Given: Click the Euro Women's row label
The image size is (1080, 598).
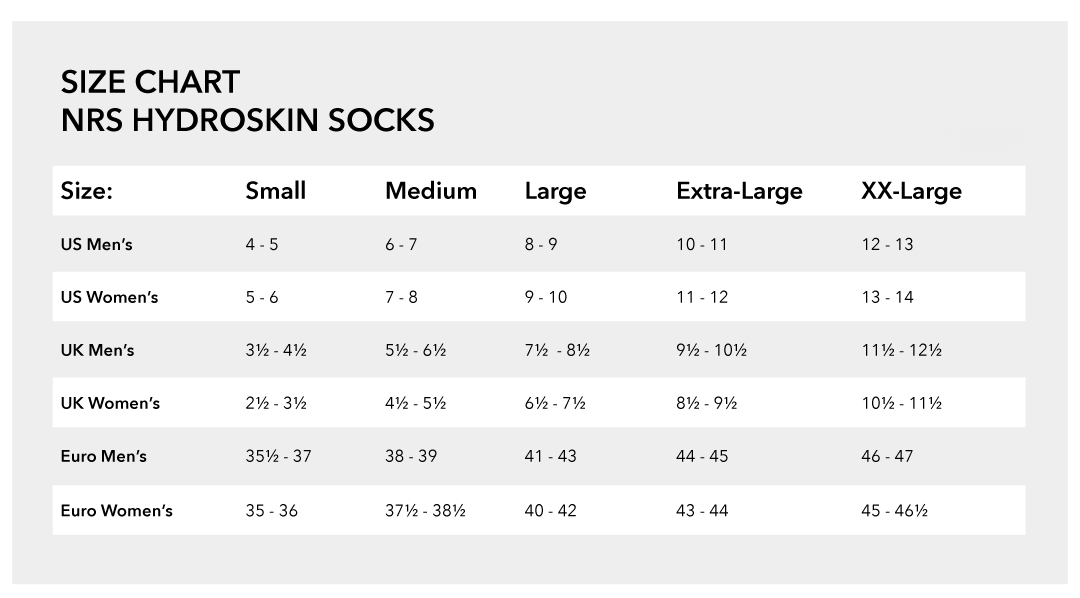Looking at the screenshot, I should pyautogui.click(x=116, y=511).
